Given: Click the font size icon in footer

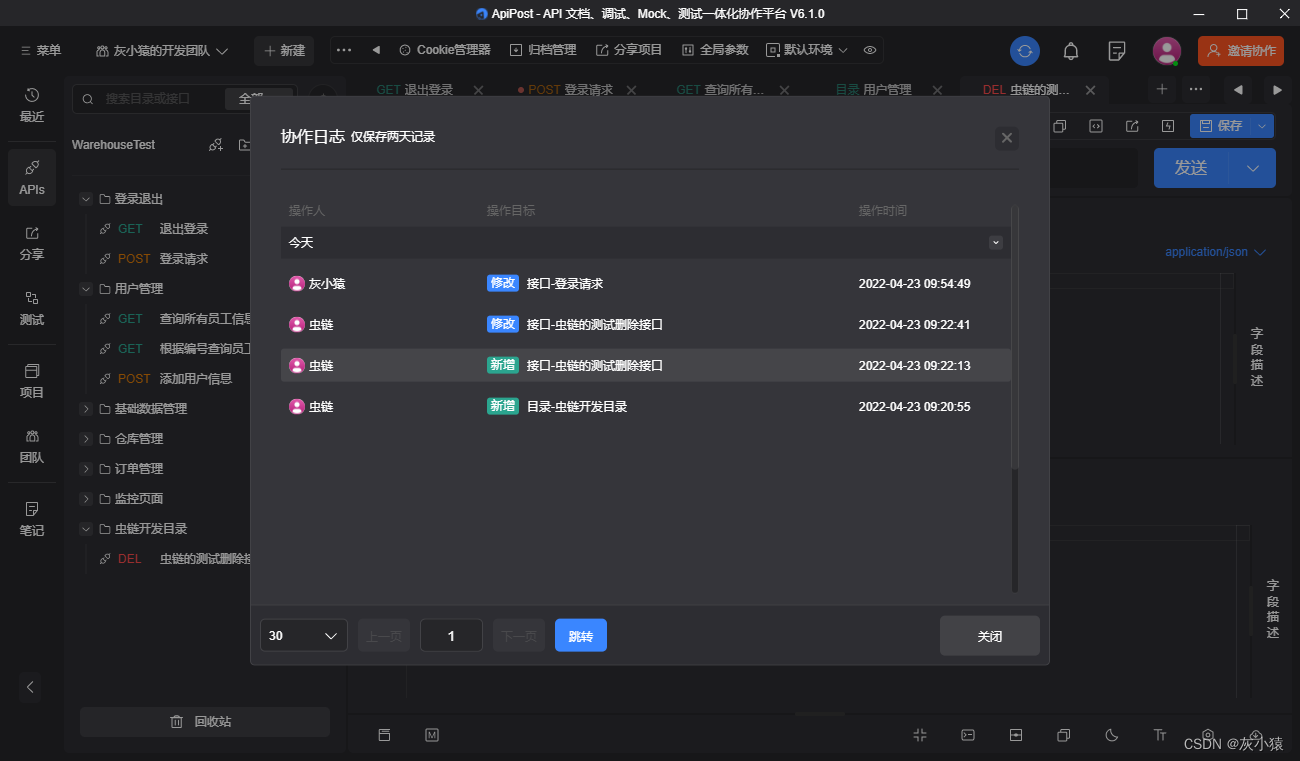Looking at the screenshot, I should (1160, 735).
